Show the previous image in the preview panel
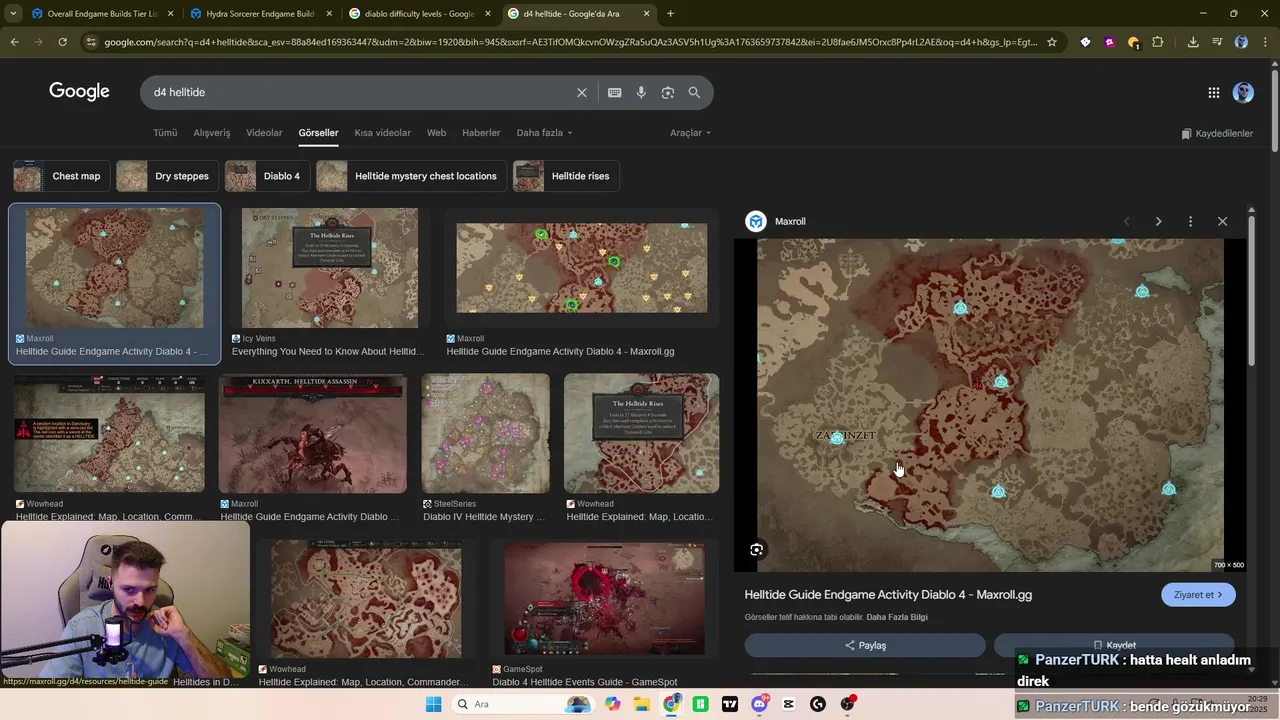The height and width of the screenshot is (720, 1280). click(x=1126, y=221)
